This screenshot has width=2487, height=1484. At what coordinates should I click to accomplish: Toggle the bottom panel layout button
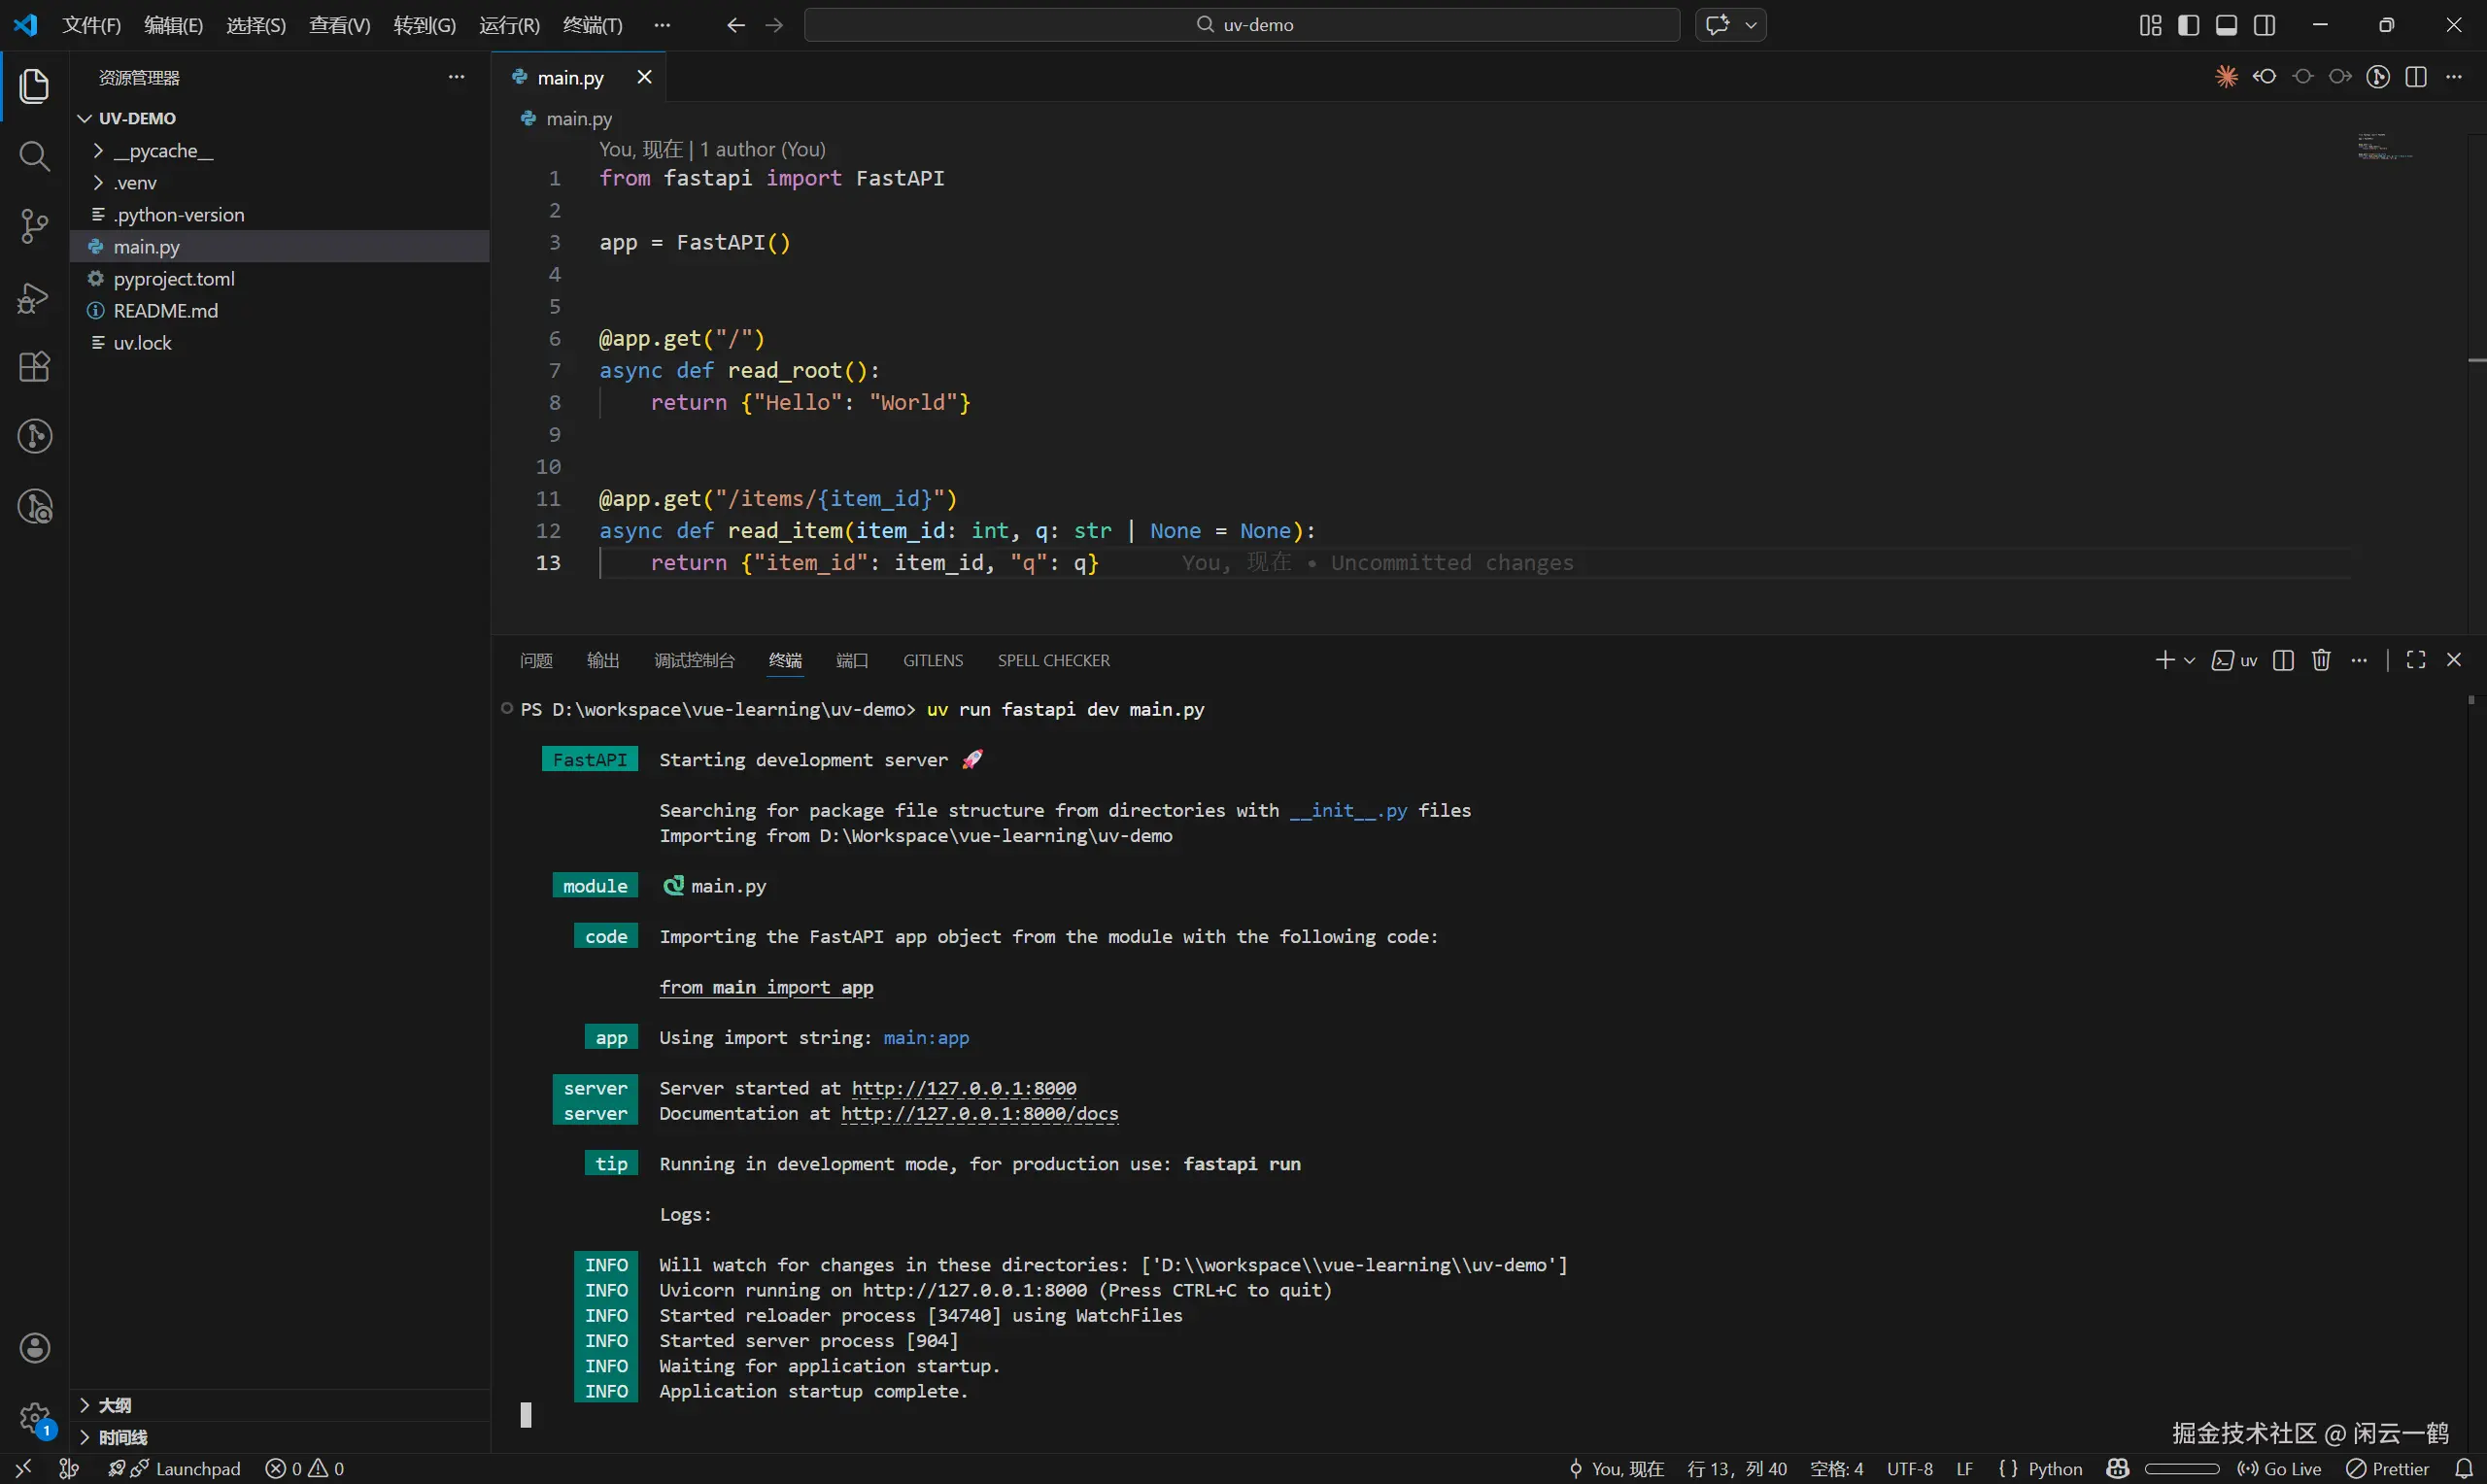pos(2226,25)
